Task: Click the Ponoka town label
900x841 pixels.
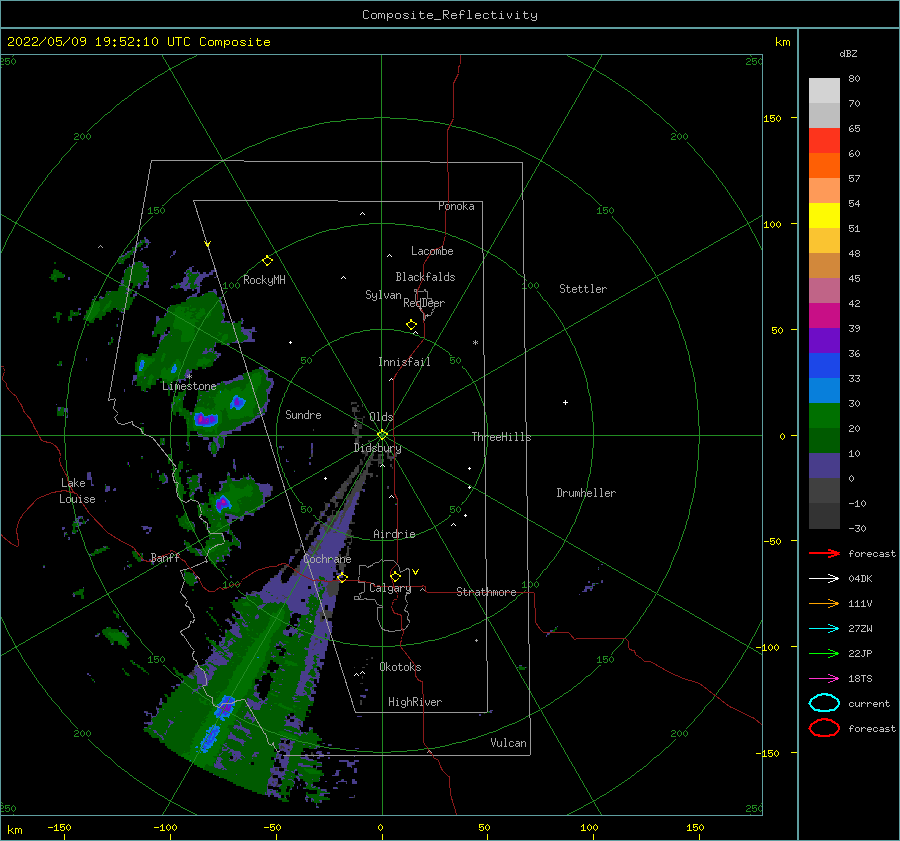Action: pyautogui.click(x=456, y=206)
